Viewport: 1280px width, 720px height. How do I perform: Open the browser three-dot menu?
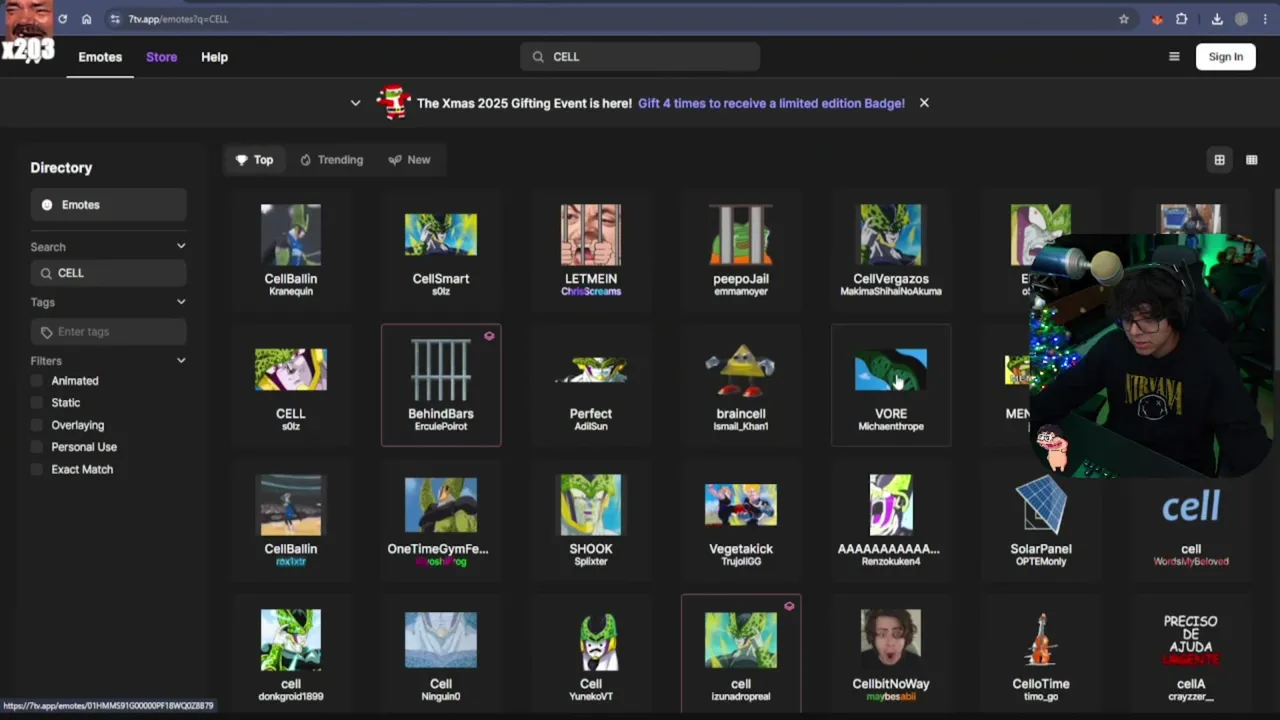click(1265, 19)
